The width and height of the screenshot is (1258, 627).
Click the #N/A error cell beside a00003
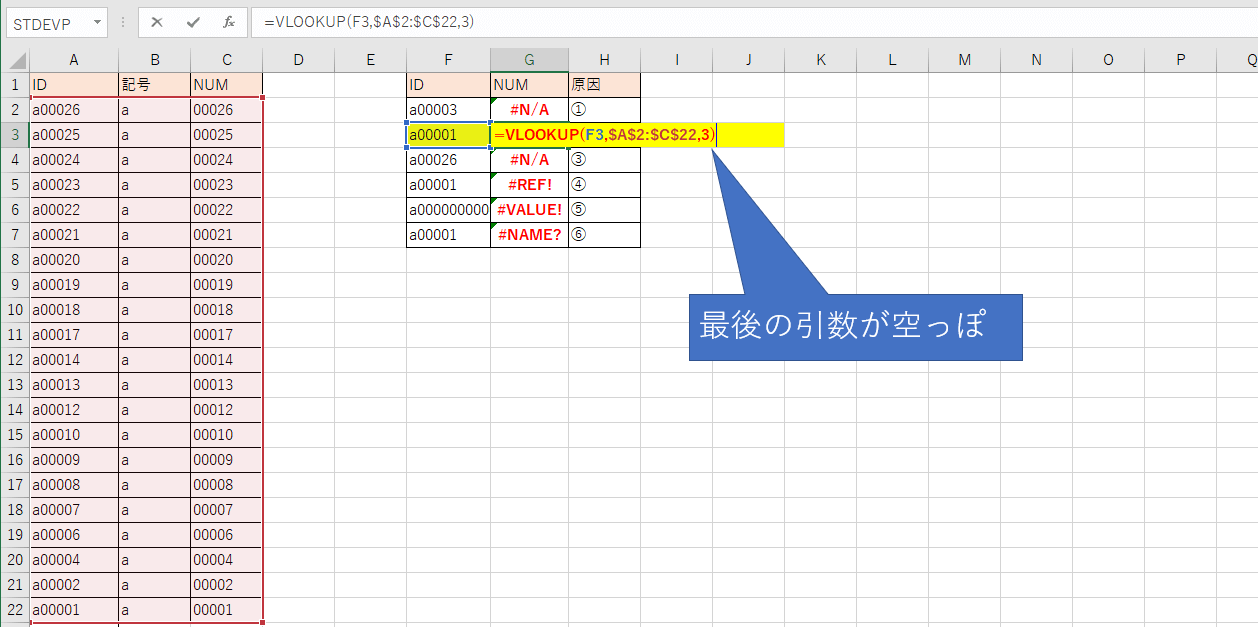pos(528,109)
